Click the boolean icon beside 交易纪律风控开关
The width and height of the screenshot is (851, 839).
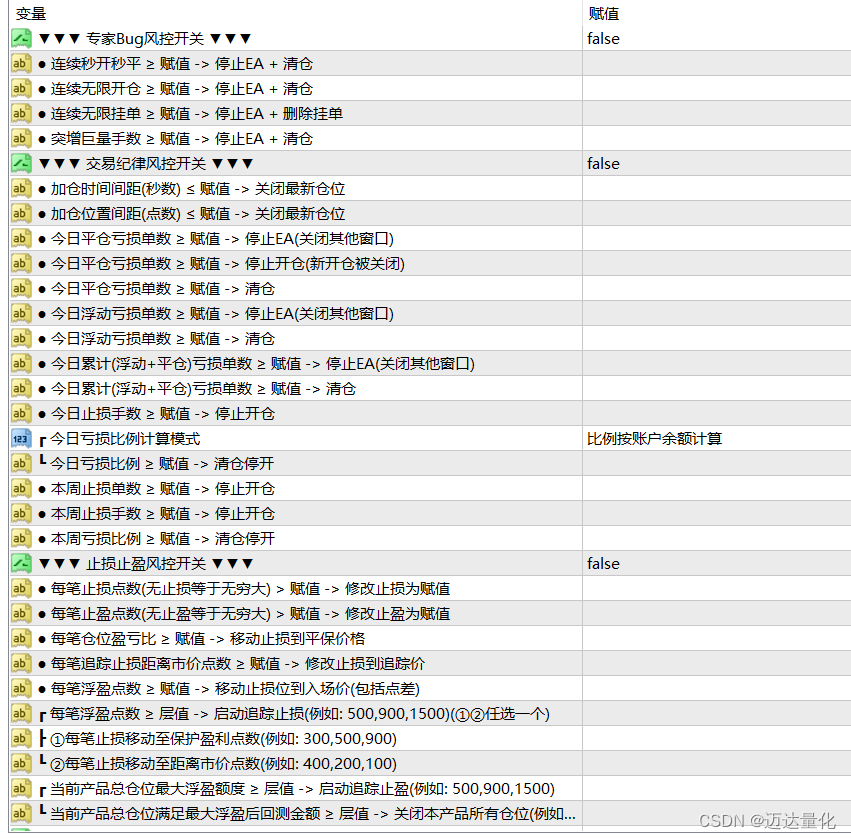point(21,163)
